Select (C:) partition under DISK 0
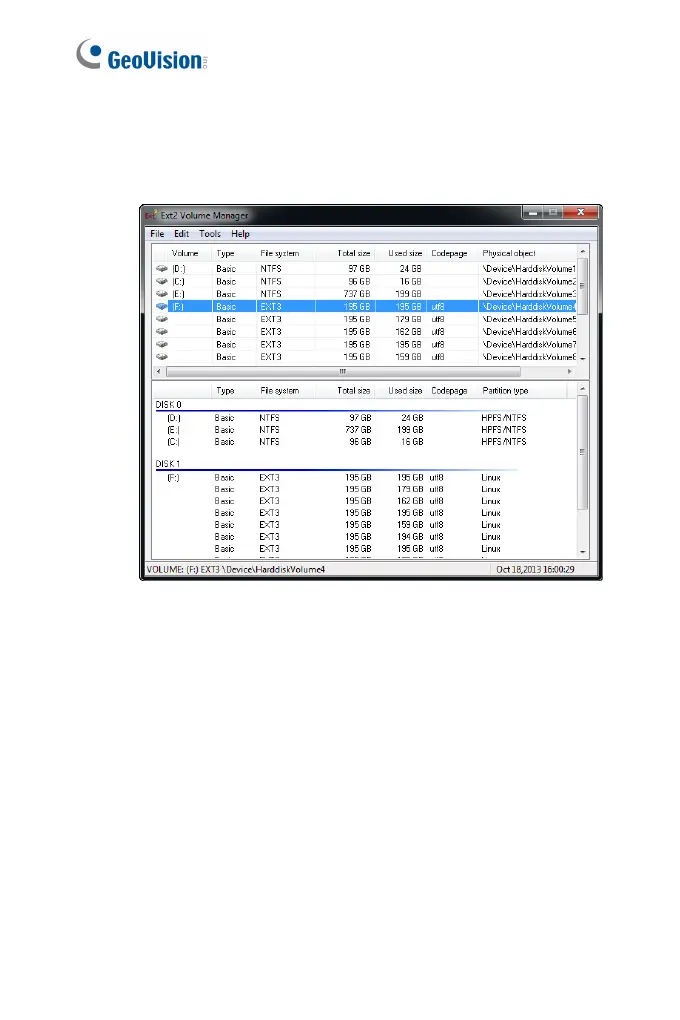Viewport: 680px width, 1020px height. coord(174,442)
